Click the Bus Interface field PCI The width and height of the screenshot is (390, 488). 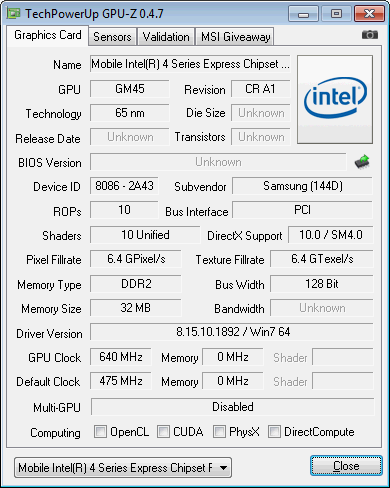302,210
